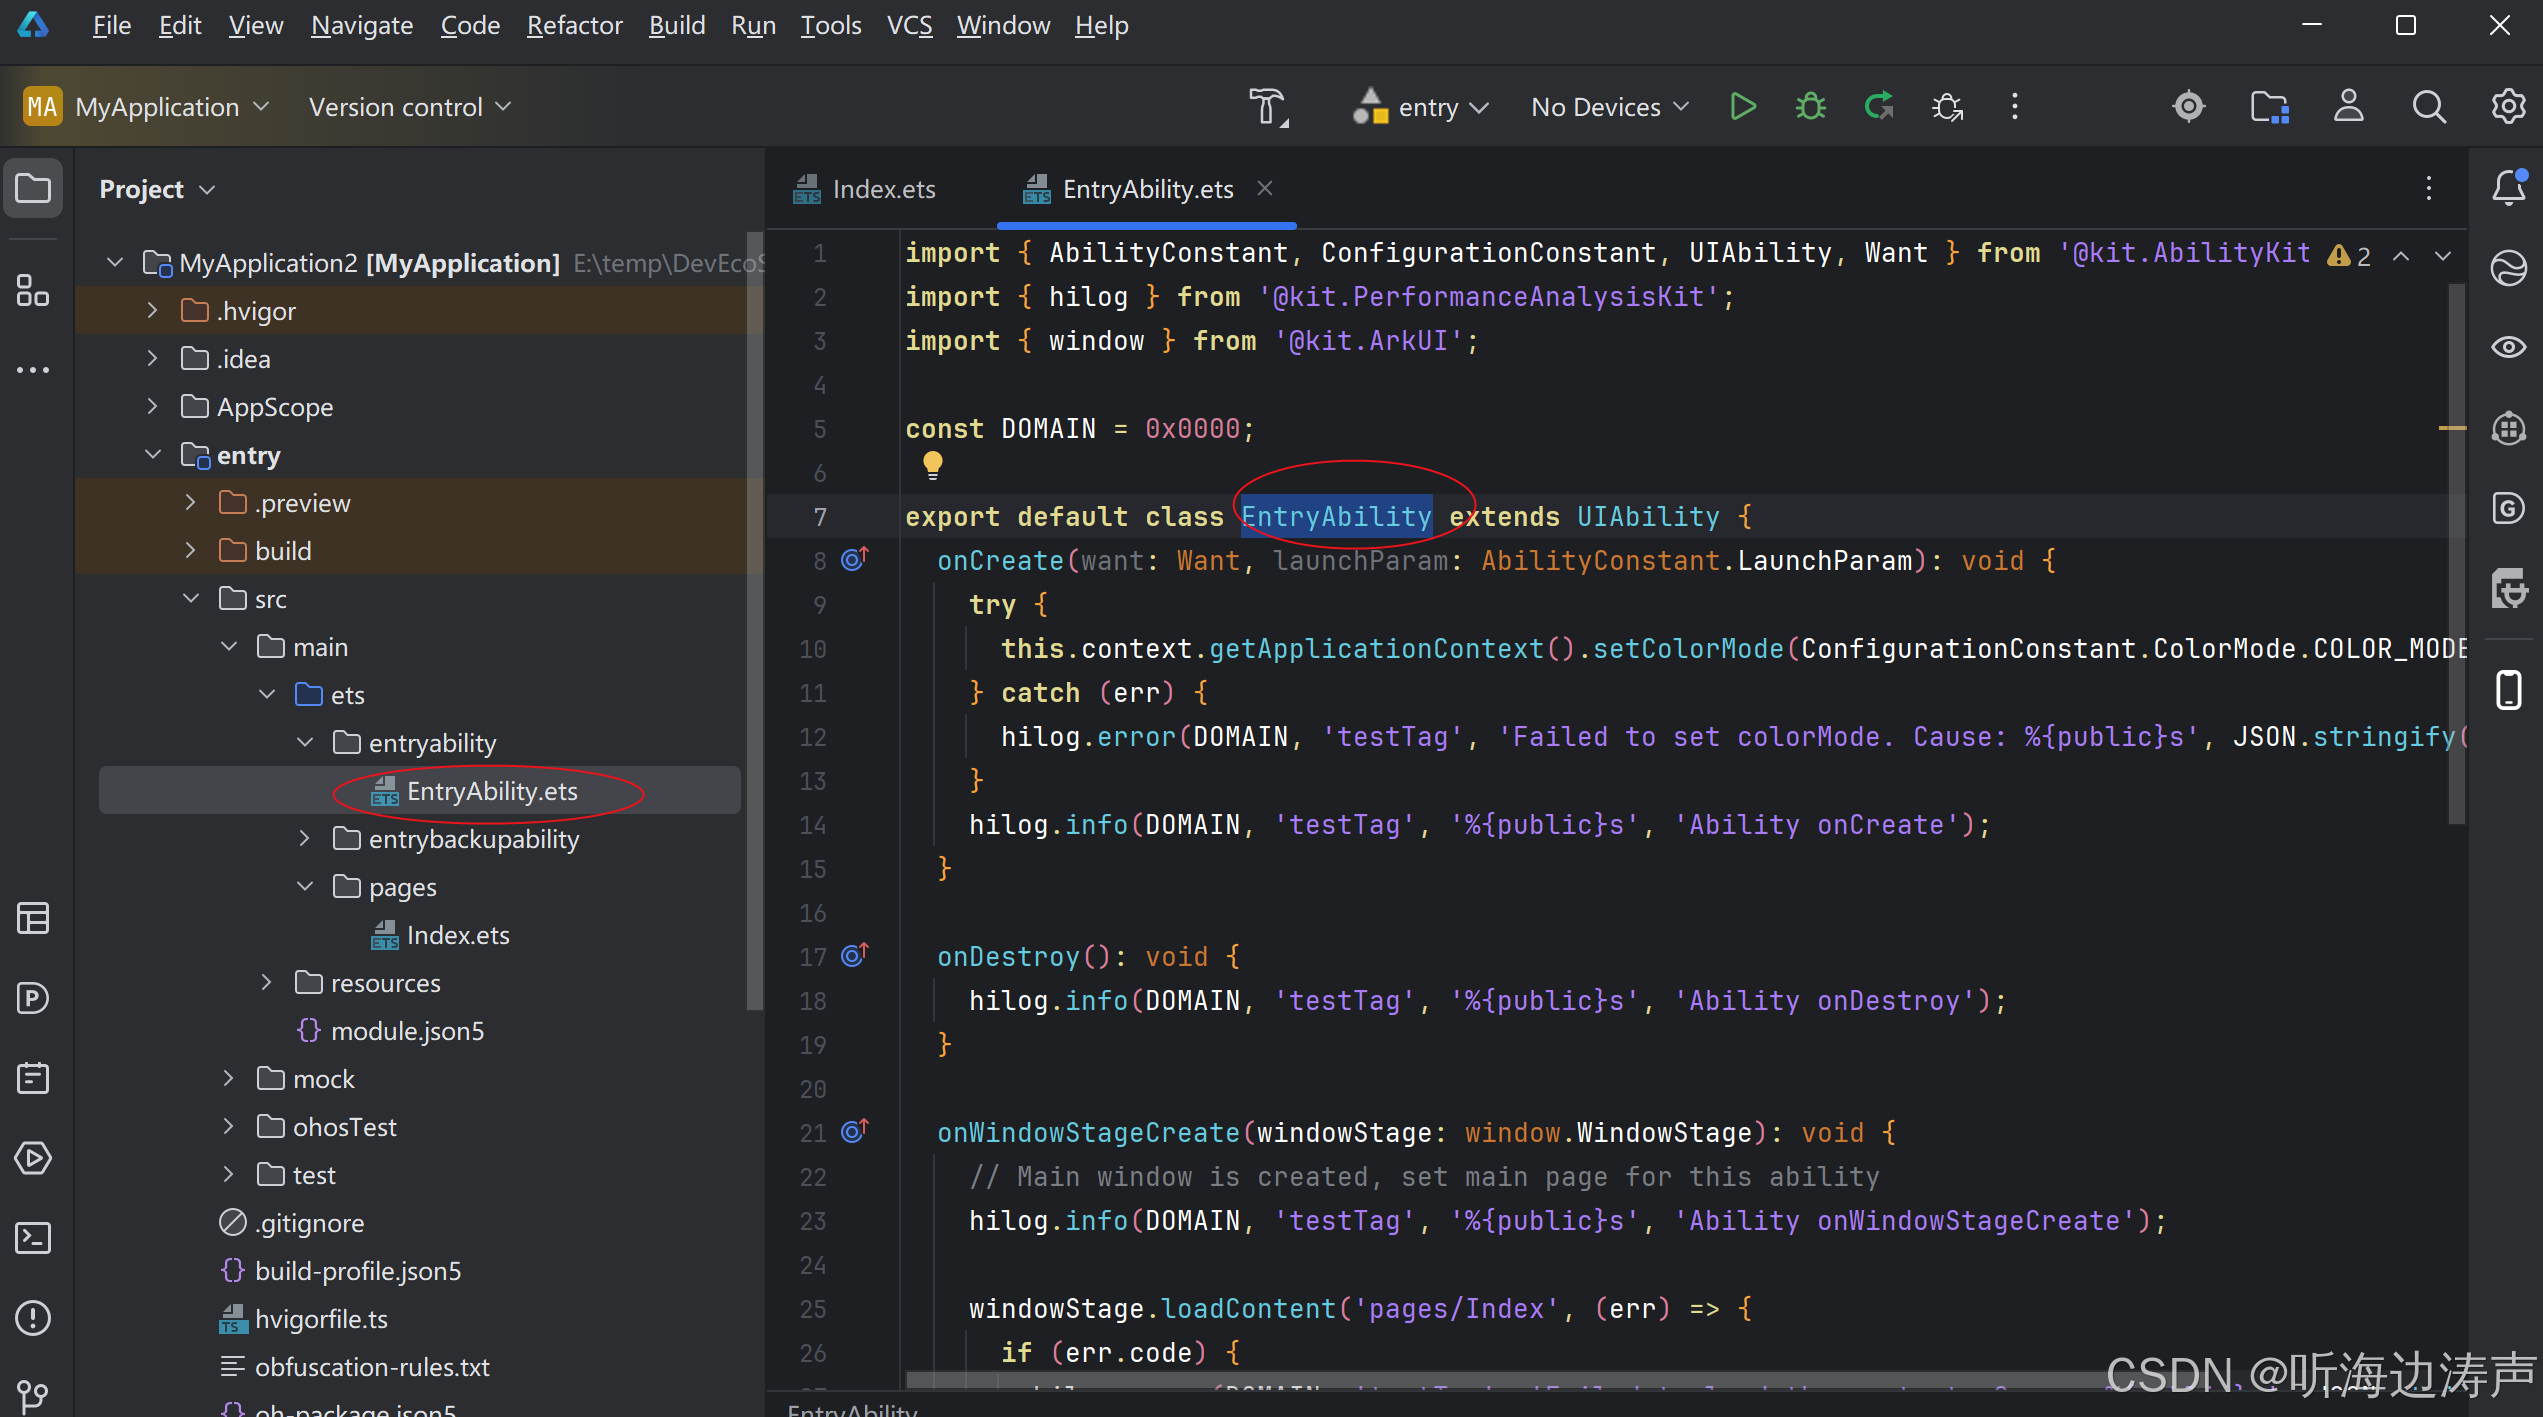The height and width of the screenshot is (1417, 2543).
Task: Click the override gutter marker on the onCreate line
Action: 854,559
